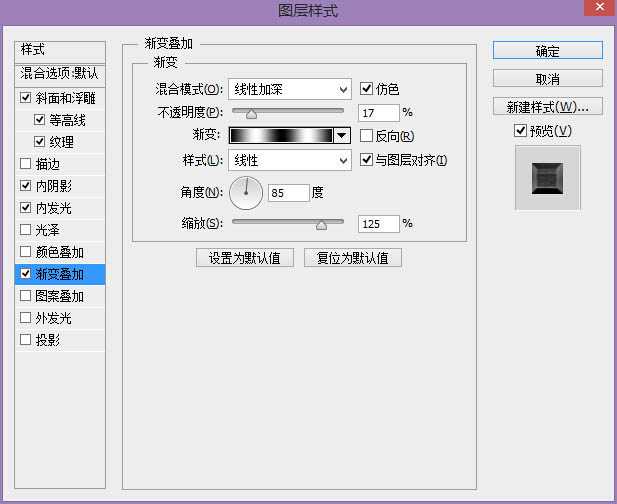Expand the 样式 线性 dropdown
Screen dimensions: 617x504
[290, 161]
